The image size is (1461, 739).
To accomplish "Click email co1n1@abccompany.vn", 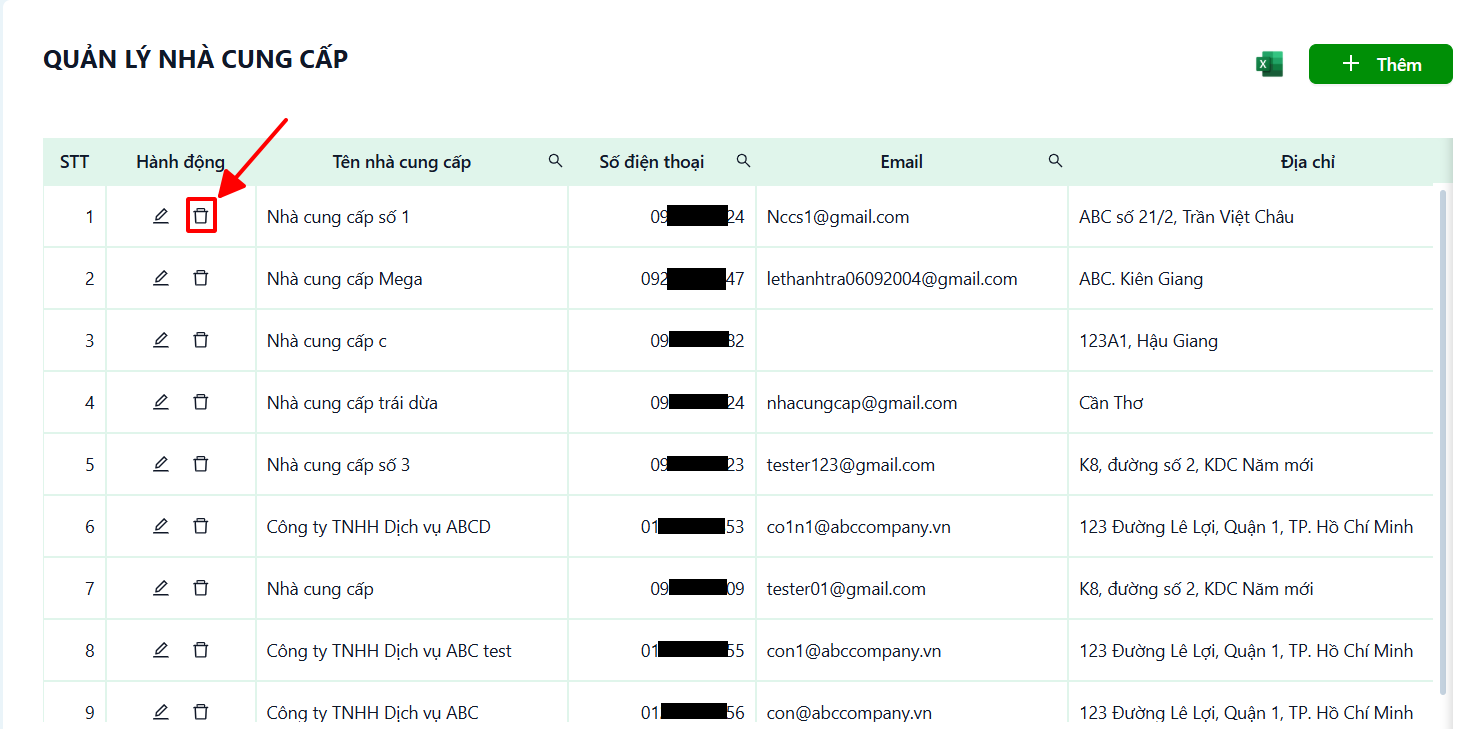I will coord(859,527).
